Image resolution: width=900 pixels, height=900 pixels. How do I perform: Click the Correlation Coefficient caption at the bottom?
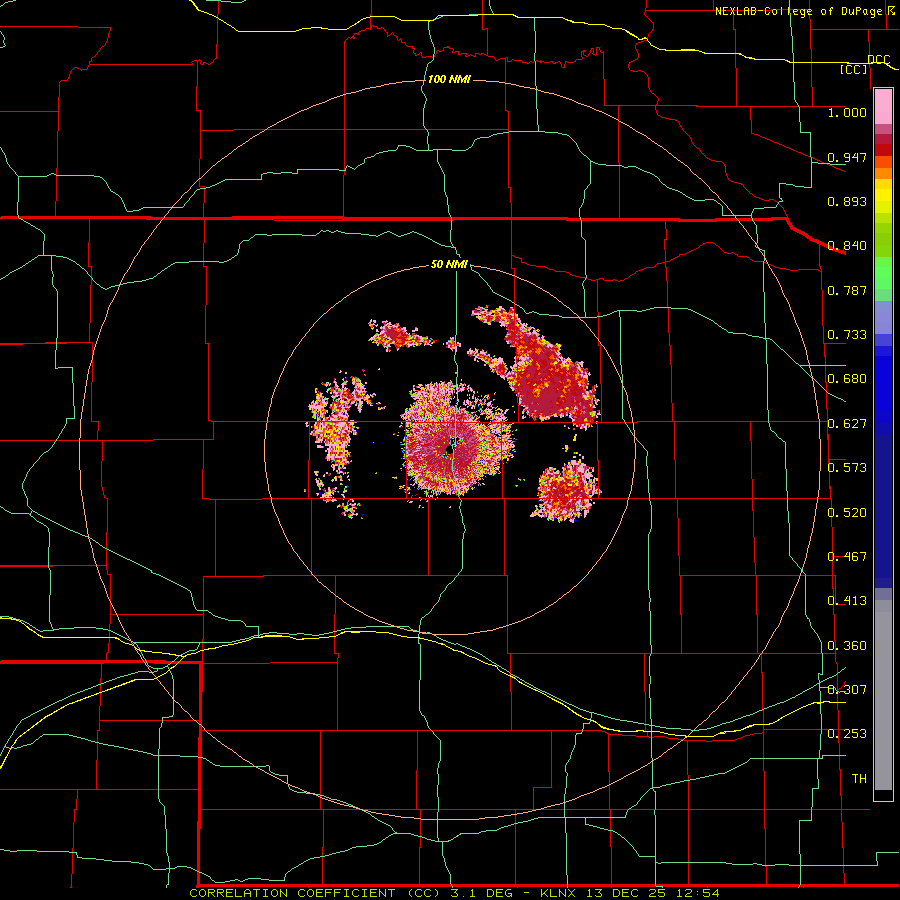click(x=454, y=893)
